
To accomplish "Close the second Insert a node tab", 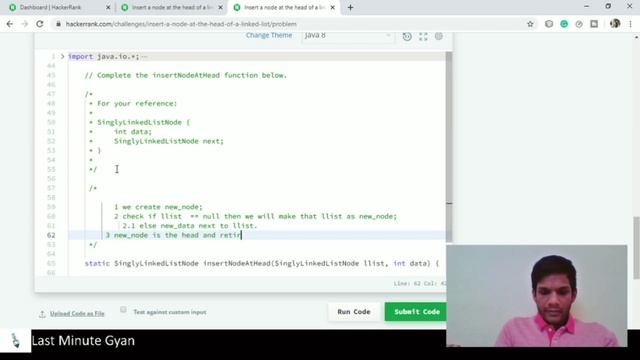I will coord(220,7).
